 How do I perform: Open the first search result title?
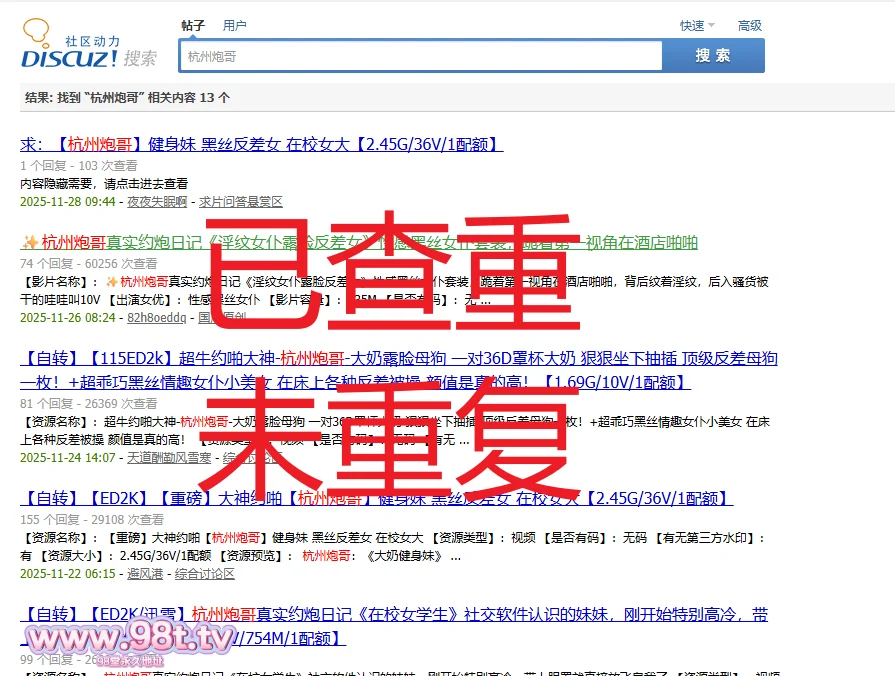261,145
